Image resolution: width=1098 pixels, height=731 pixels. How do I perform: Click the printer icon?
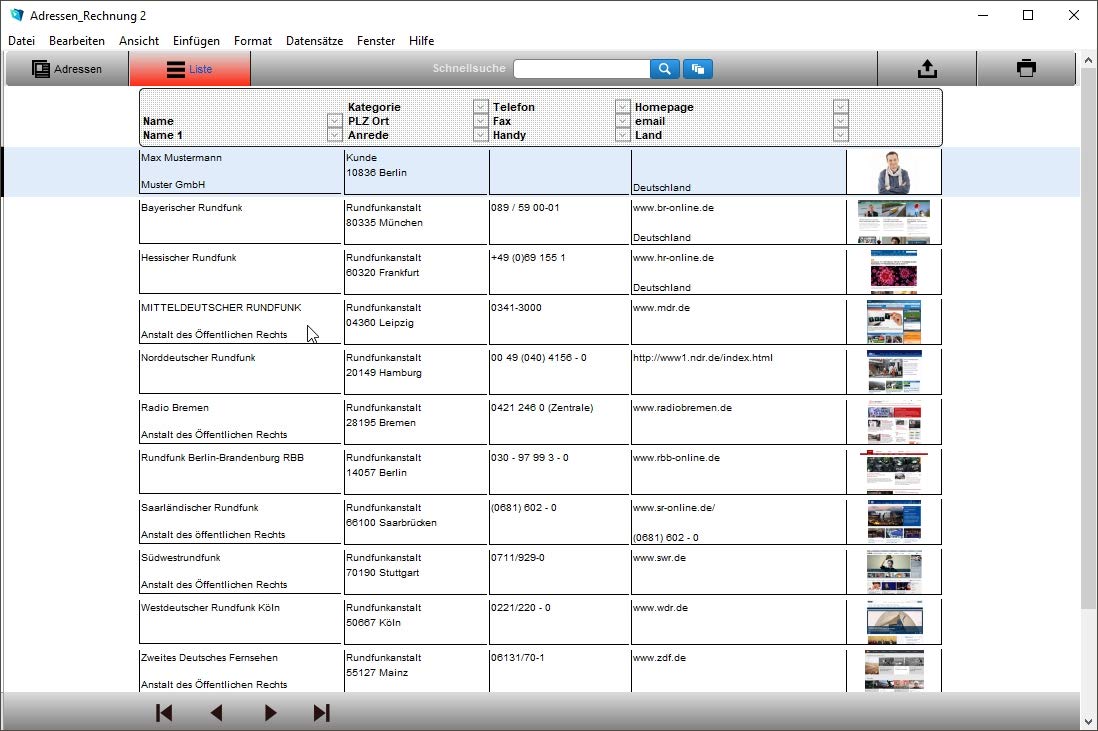point(1026,69)
